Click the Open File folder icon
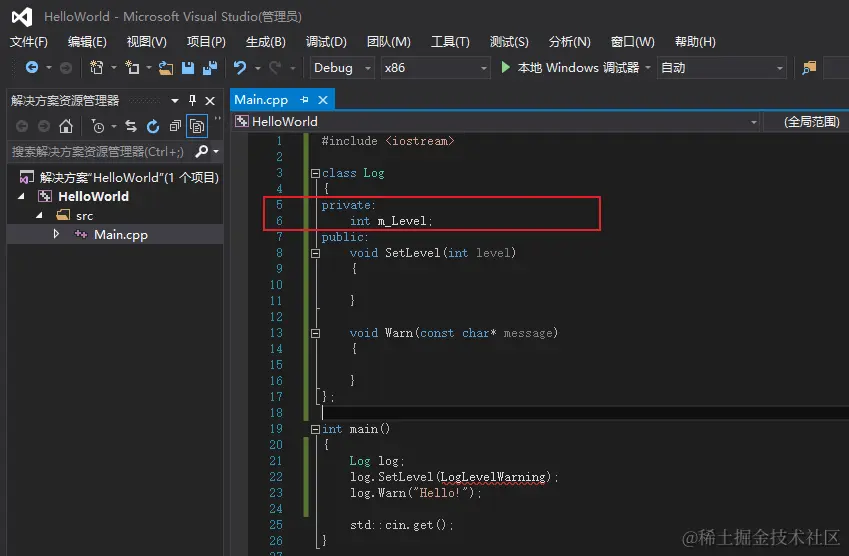 coord(166,68)
